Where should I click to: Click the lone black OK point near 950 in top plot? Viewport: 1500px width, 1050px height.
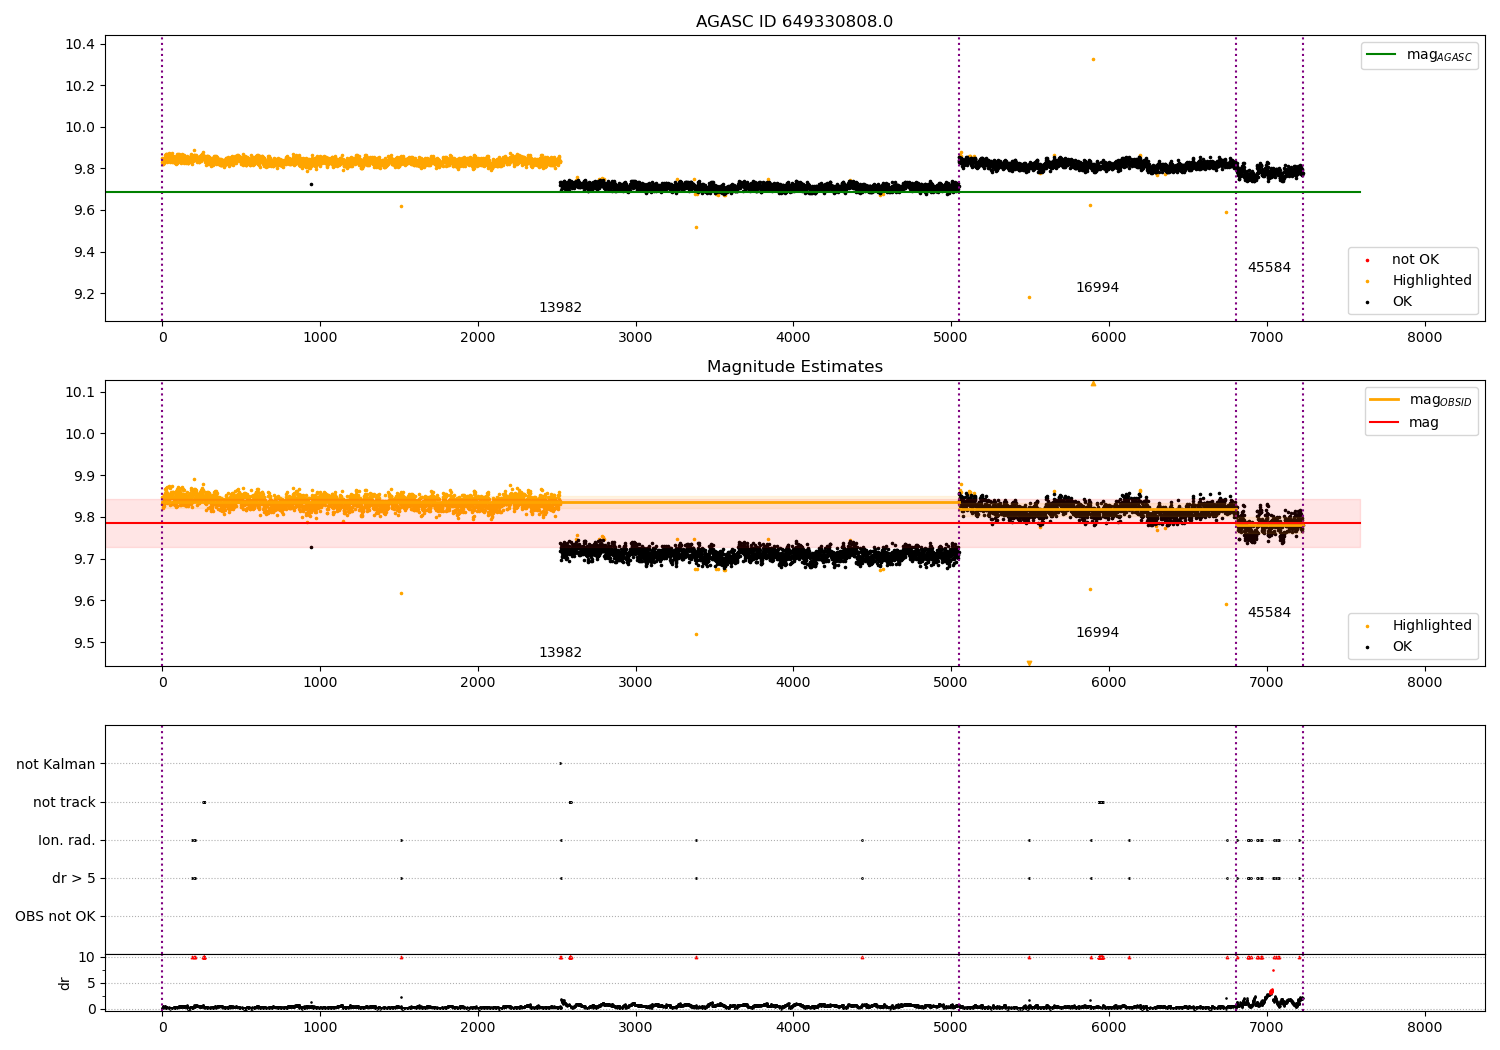(311, 184)
